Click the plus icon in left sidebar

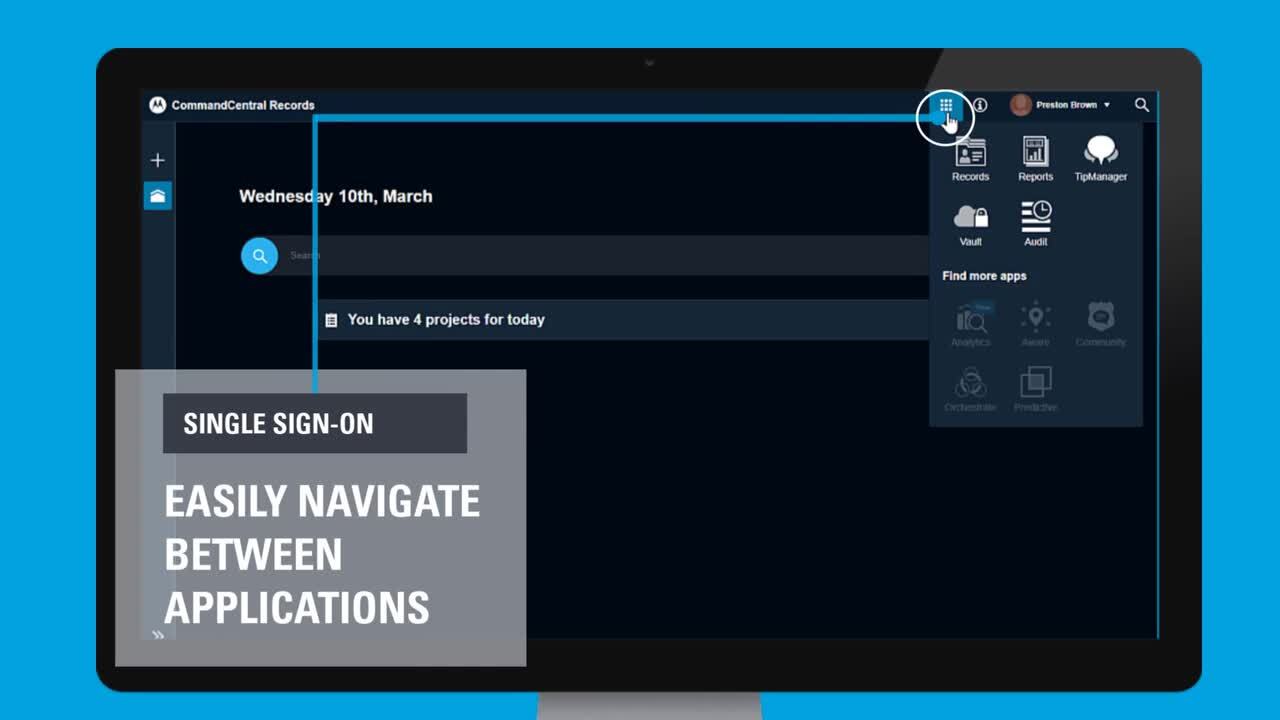157,160
